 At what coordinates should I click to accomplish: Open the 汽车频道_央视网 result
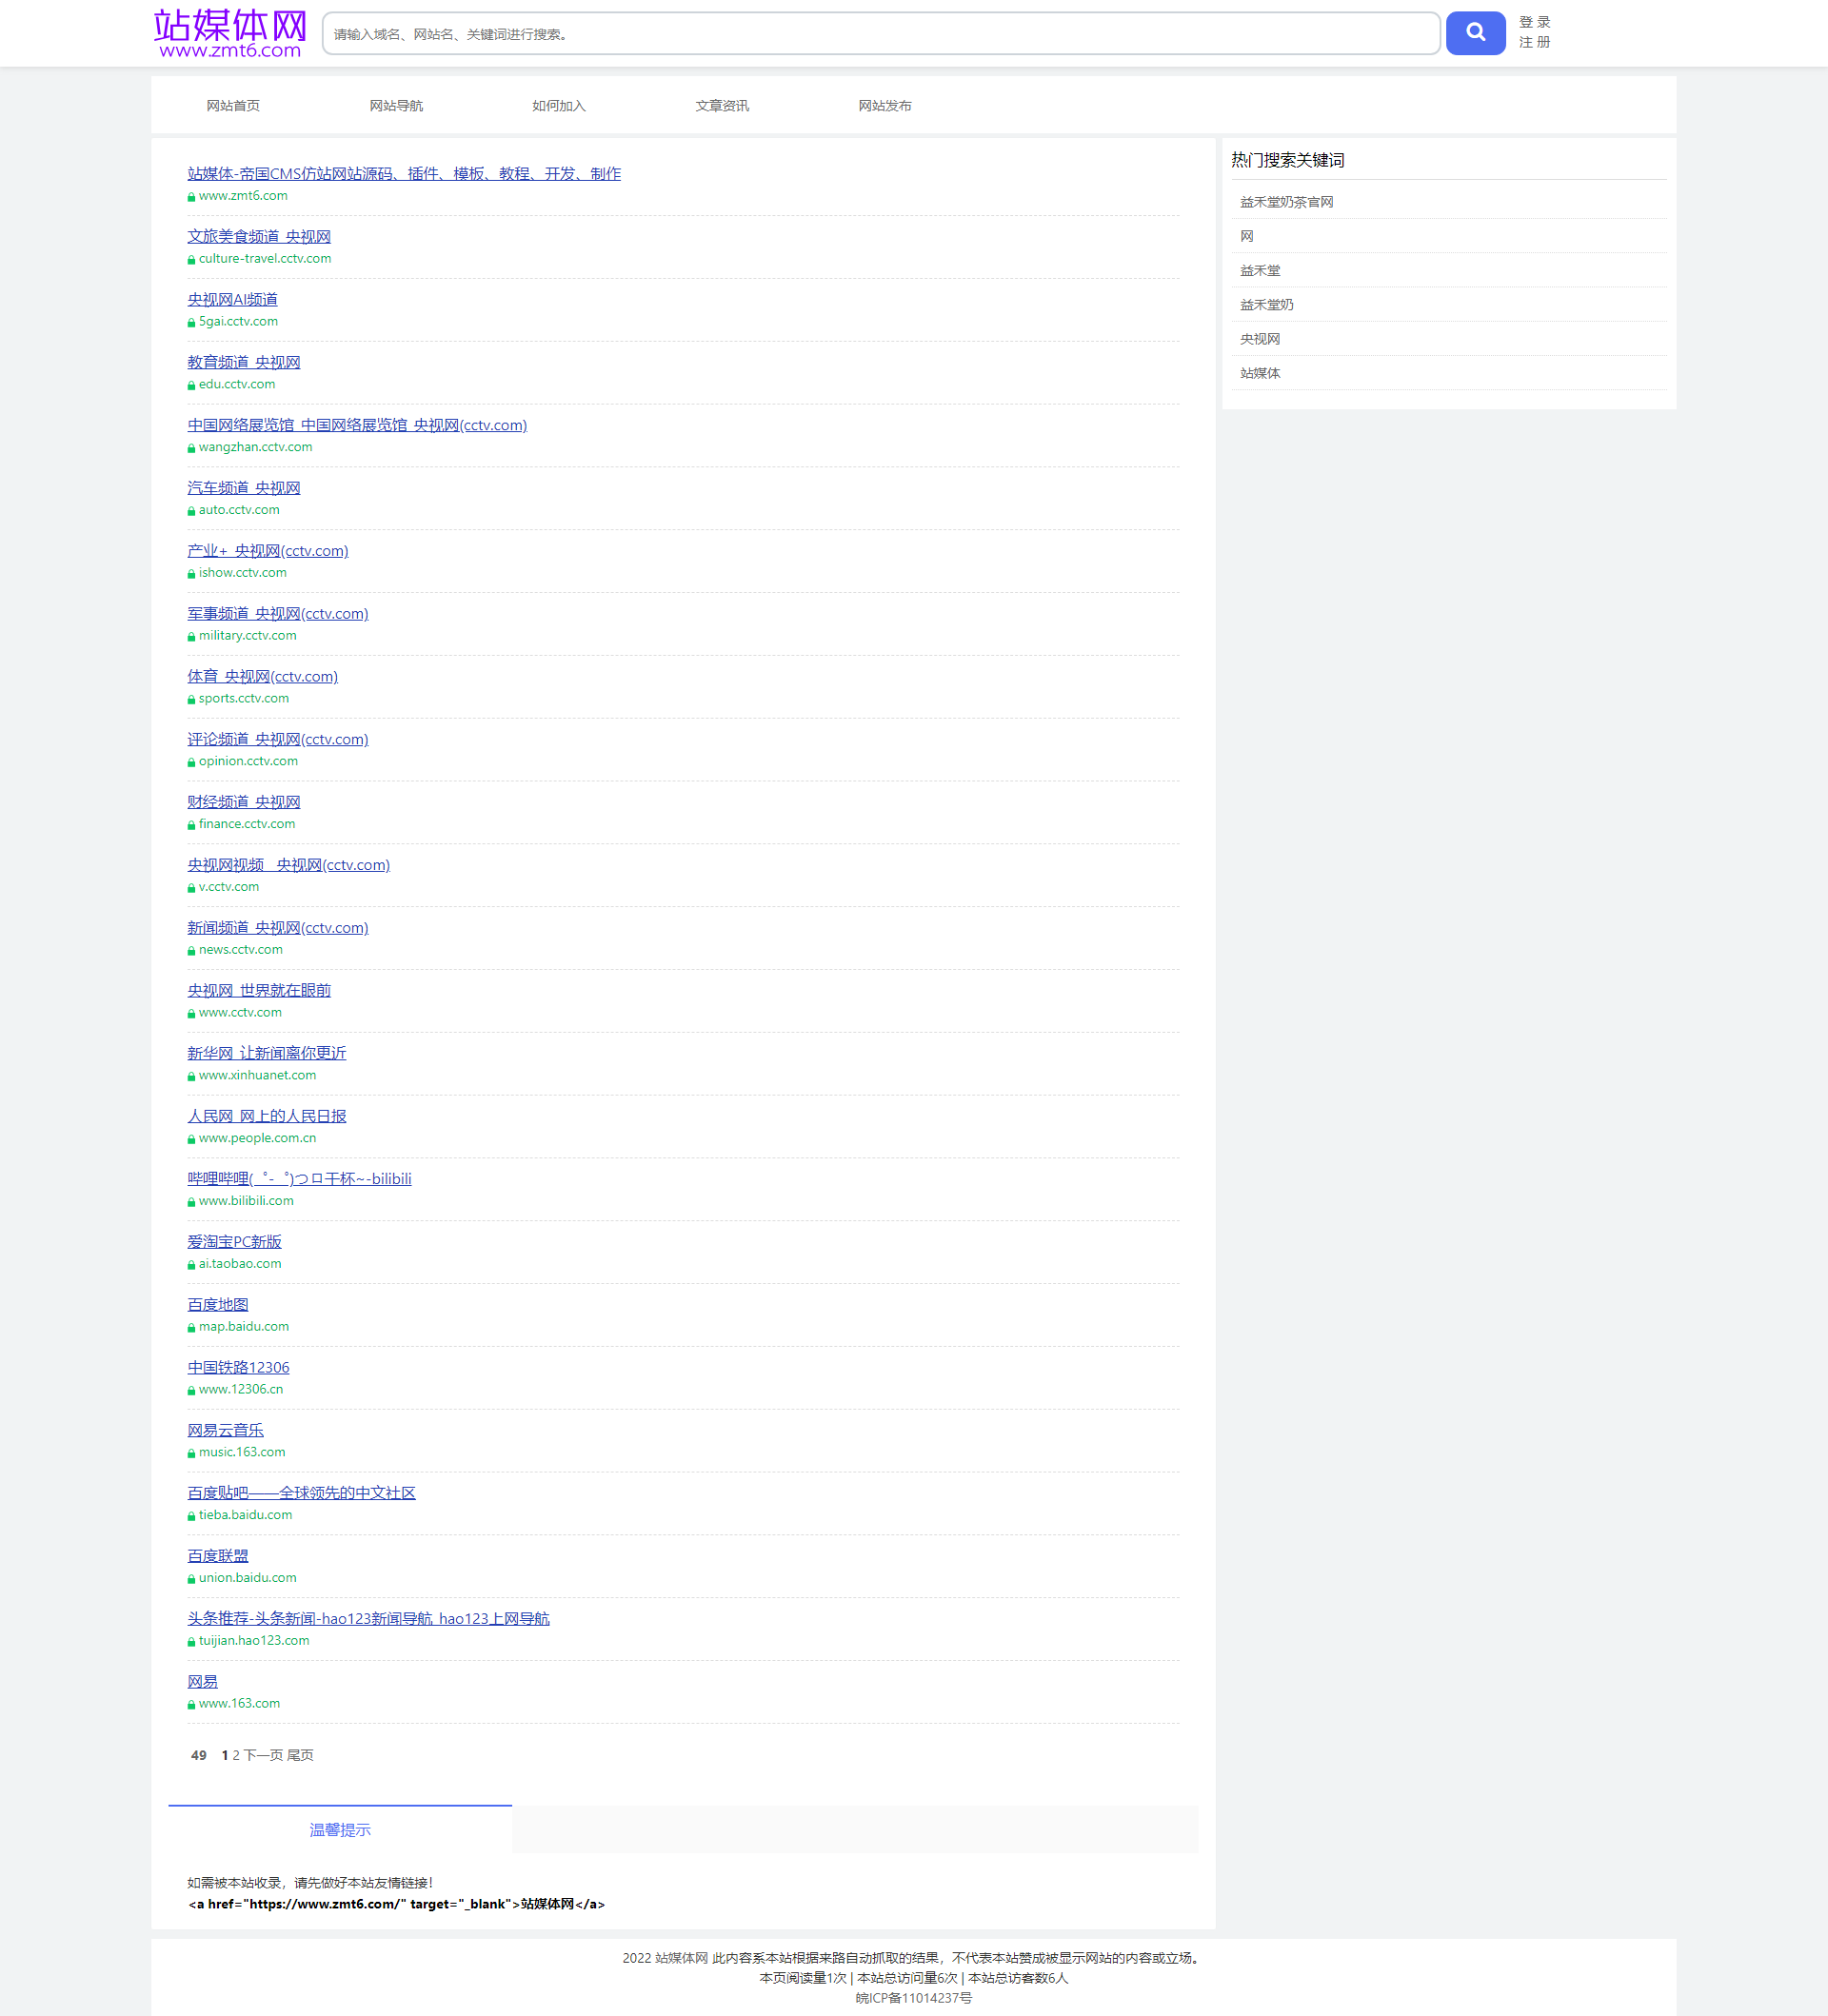coord(244,488)
